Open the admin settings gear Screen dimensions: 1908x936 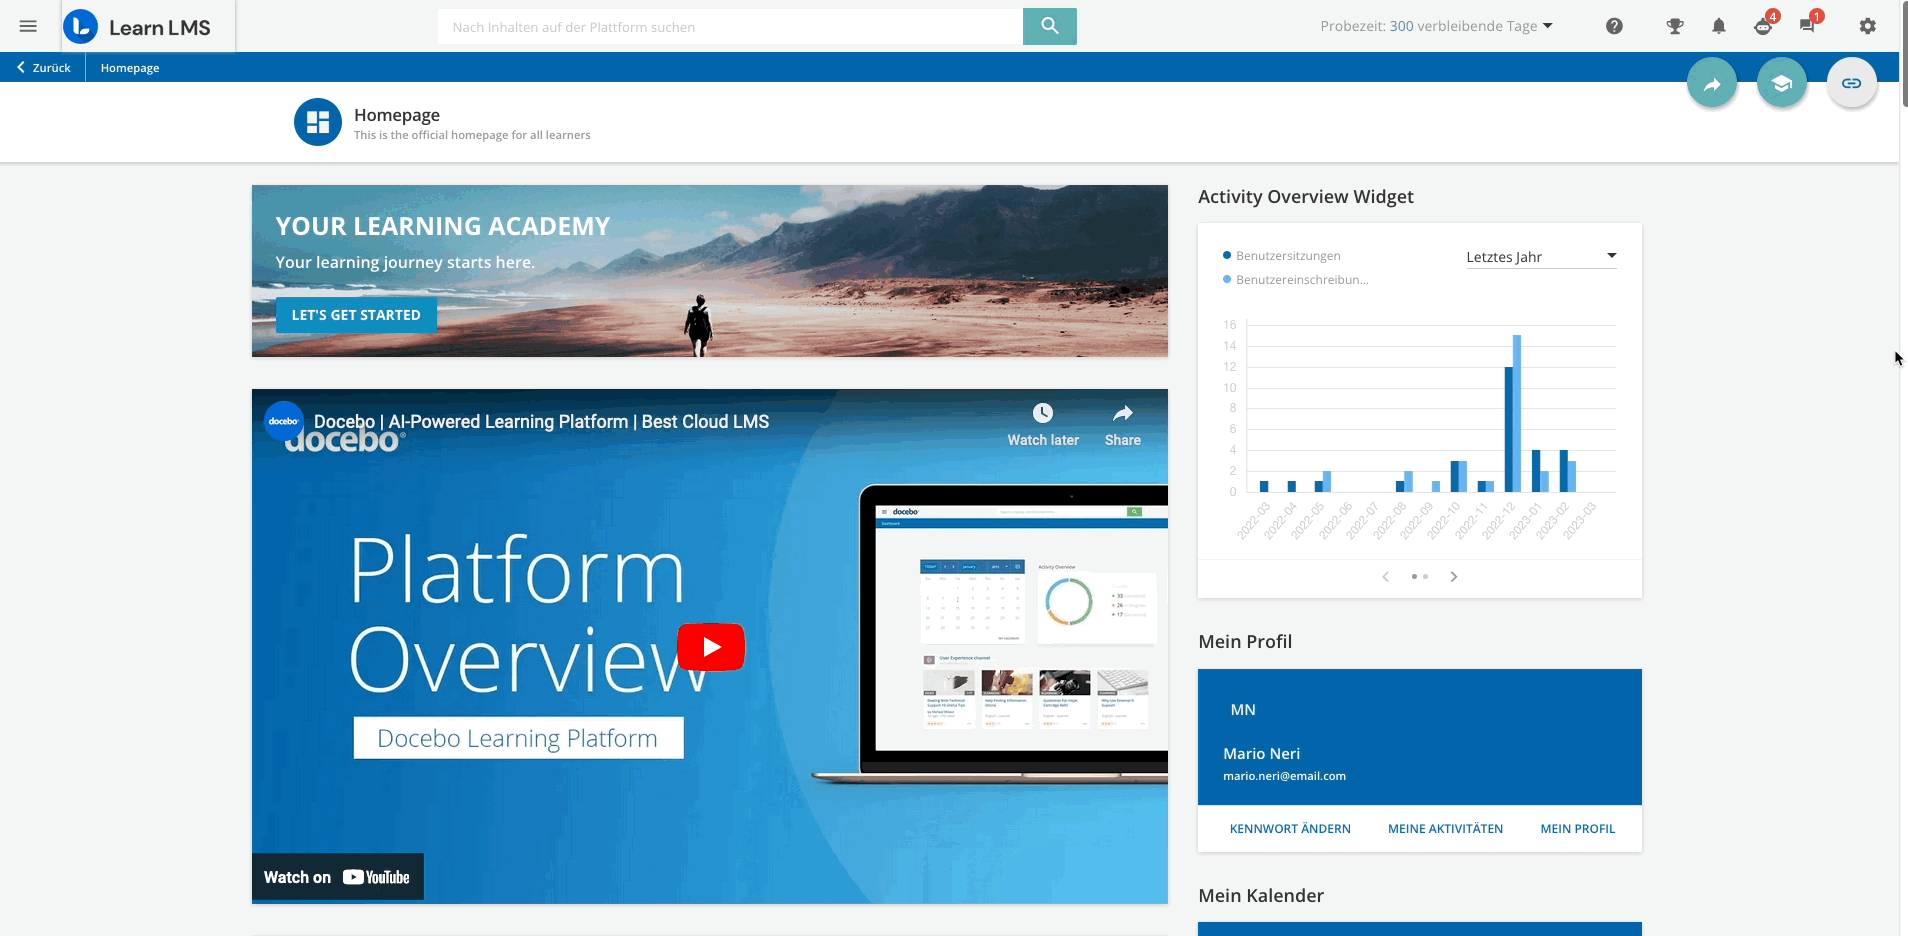point(1867,26)
